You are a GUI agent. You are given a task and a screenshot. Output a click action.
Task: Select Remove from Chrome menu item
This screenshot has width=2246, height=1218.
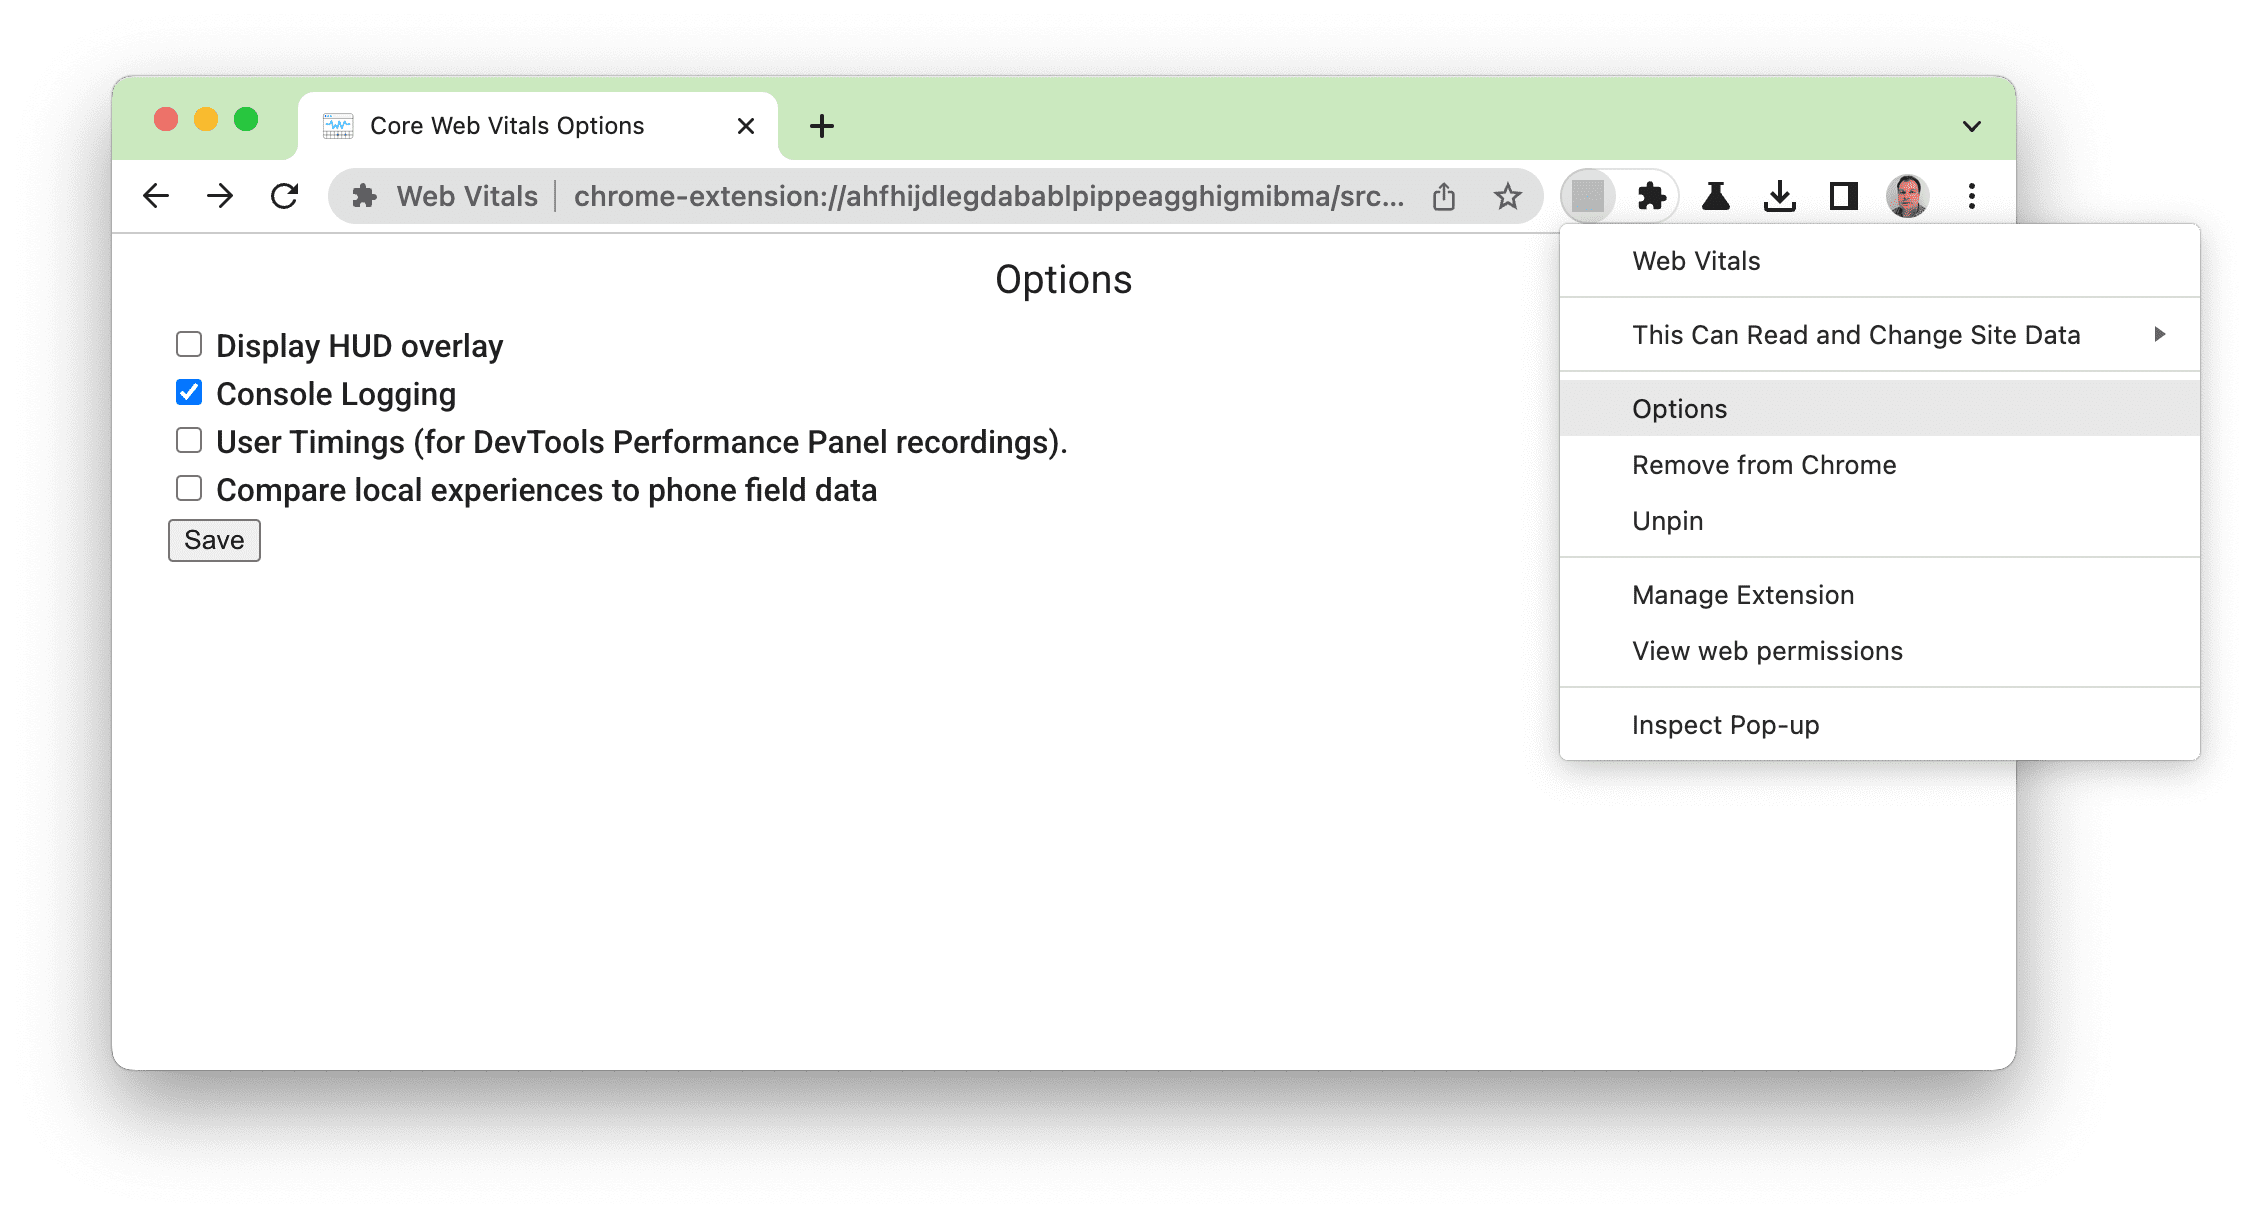(1765, 464)
